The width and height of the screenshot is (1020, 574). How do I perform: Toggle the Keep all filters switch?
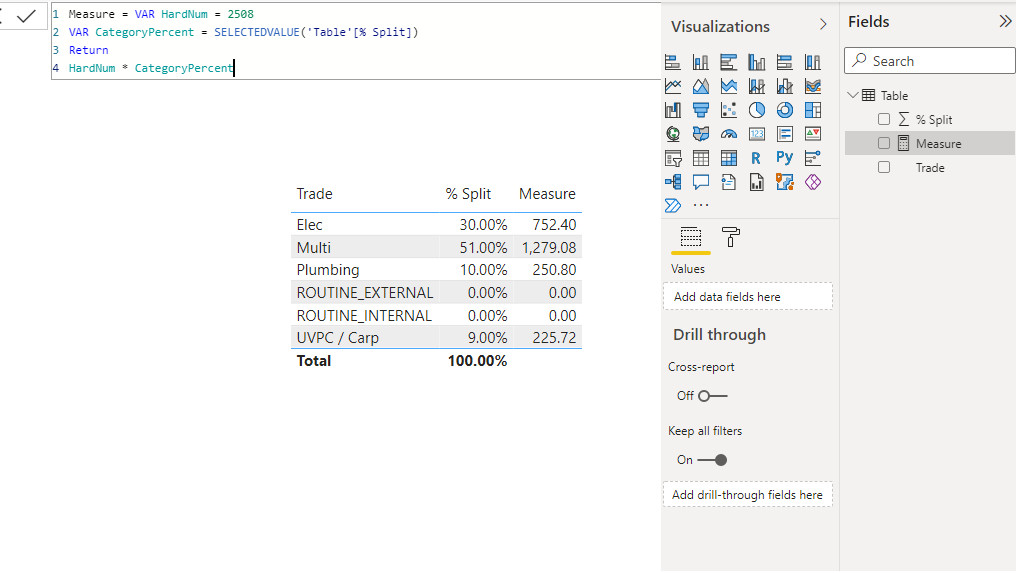coord(712,460)
